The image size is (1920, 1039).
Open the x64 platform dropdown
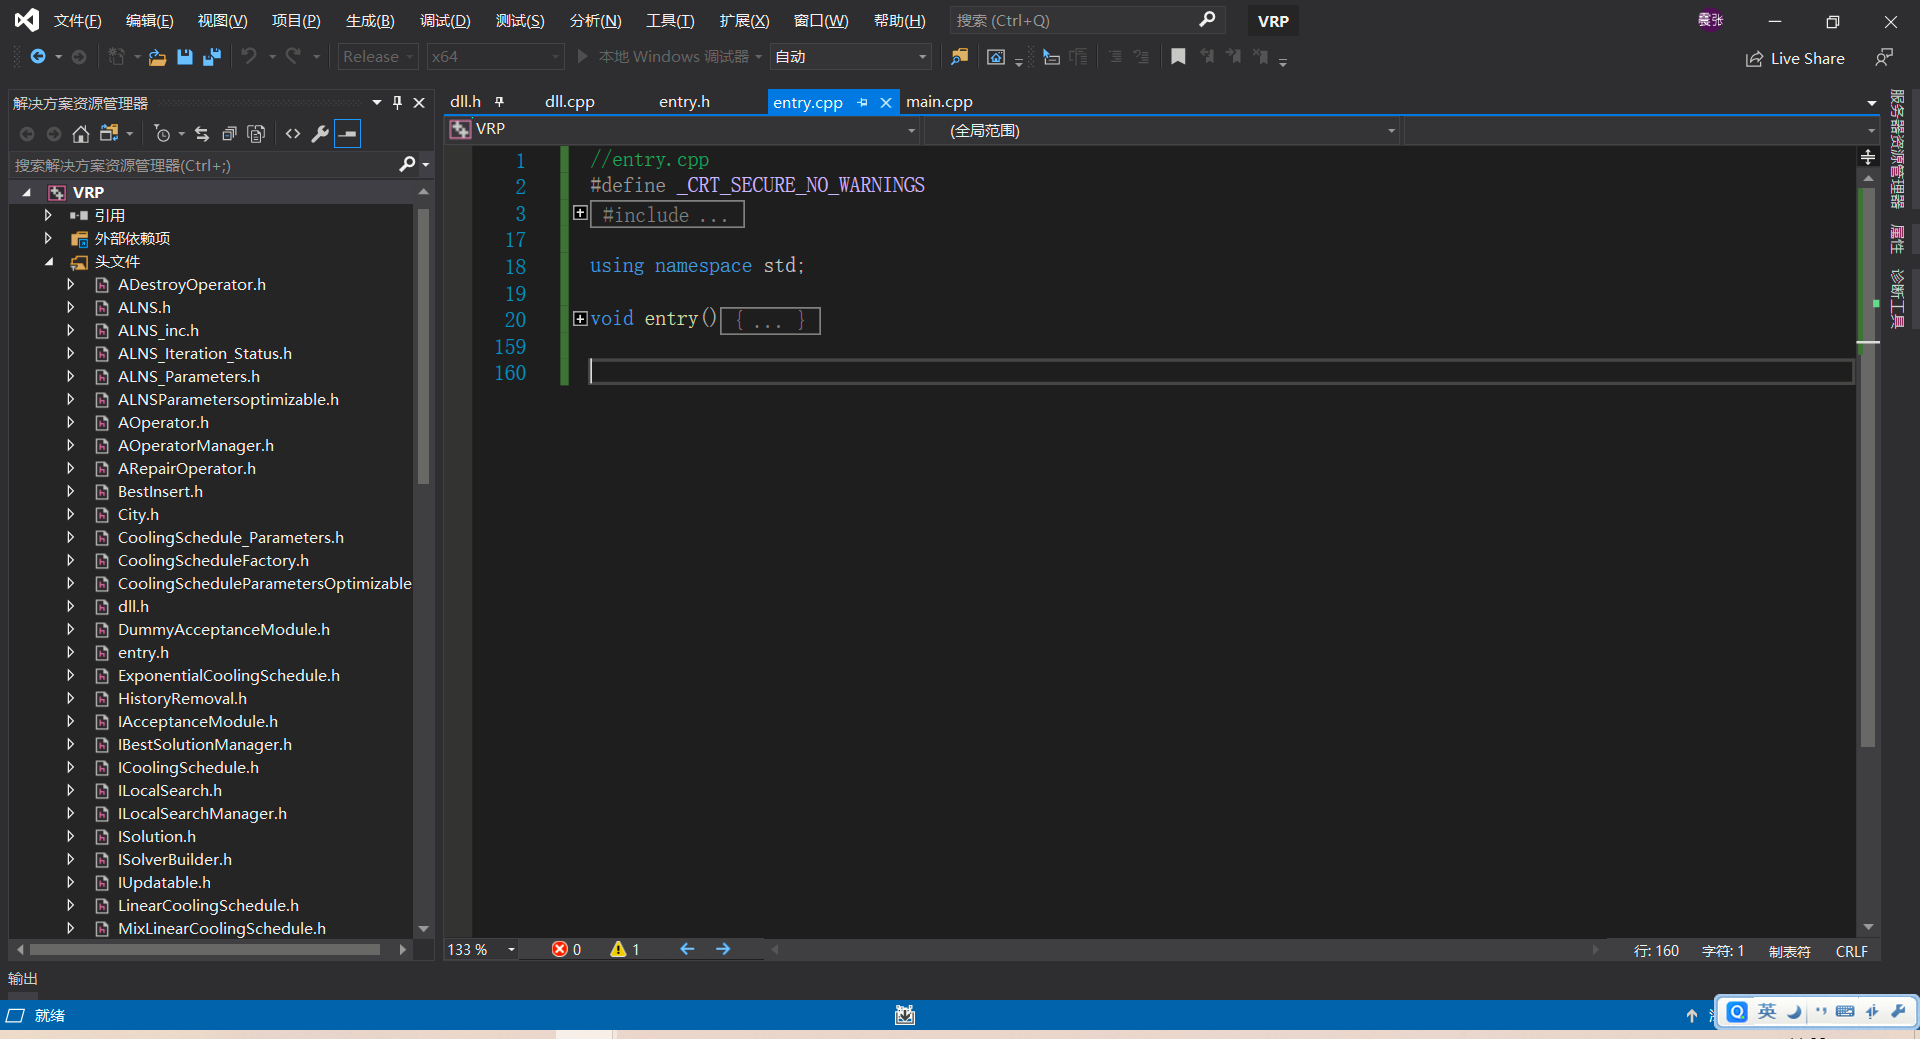pos(556,57)
